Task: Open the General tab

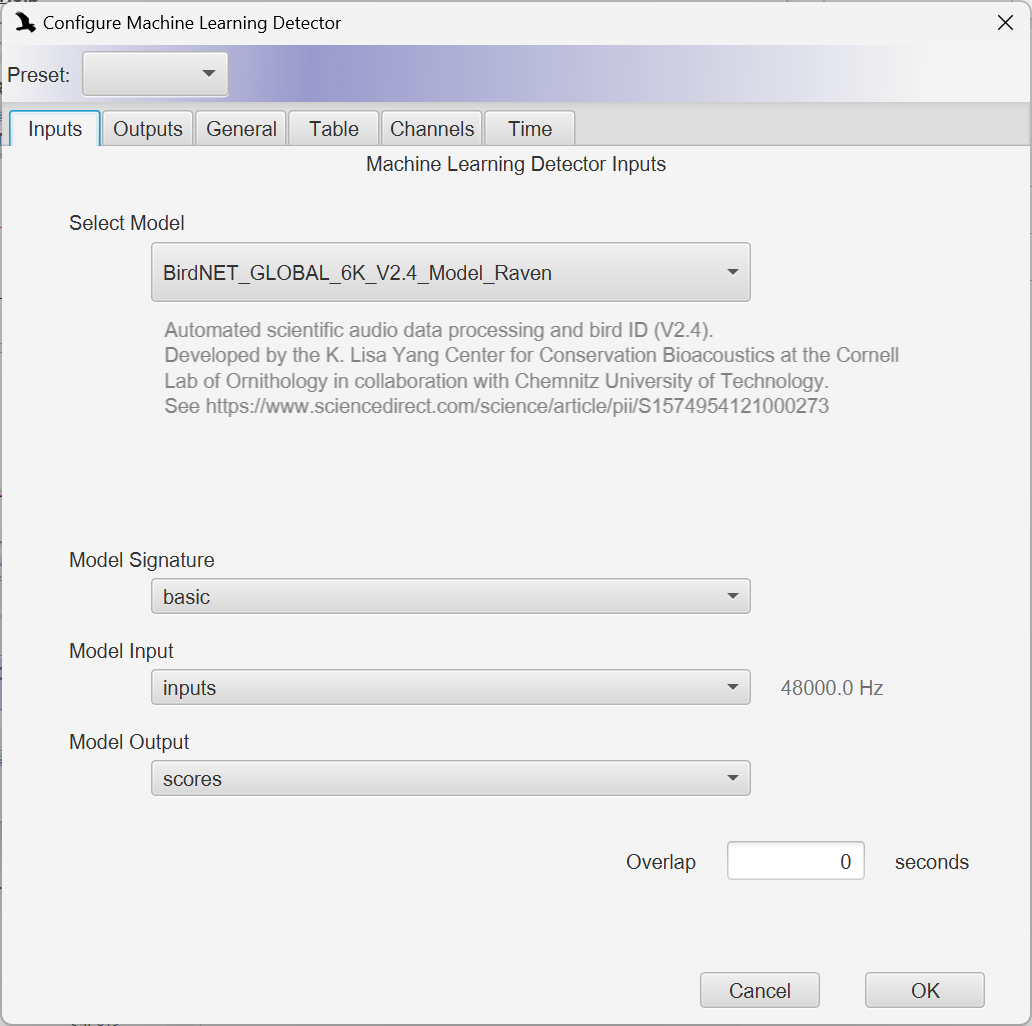Action: pyautogui.click(x=241, y=128)
